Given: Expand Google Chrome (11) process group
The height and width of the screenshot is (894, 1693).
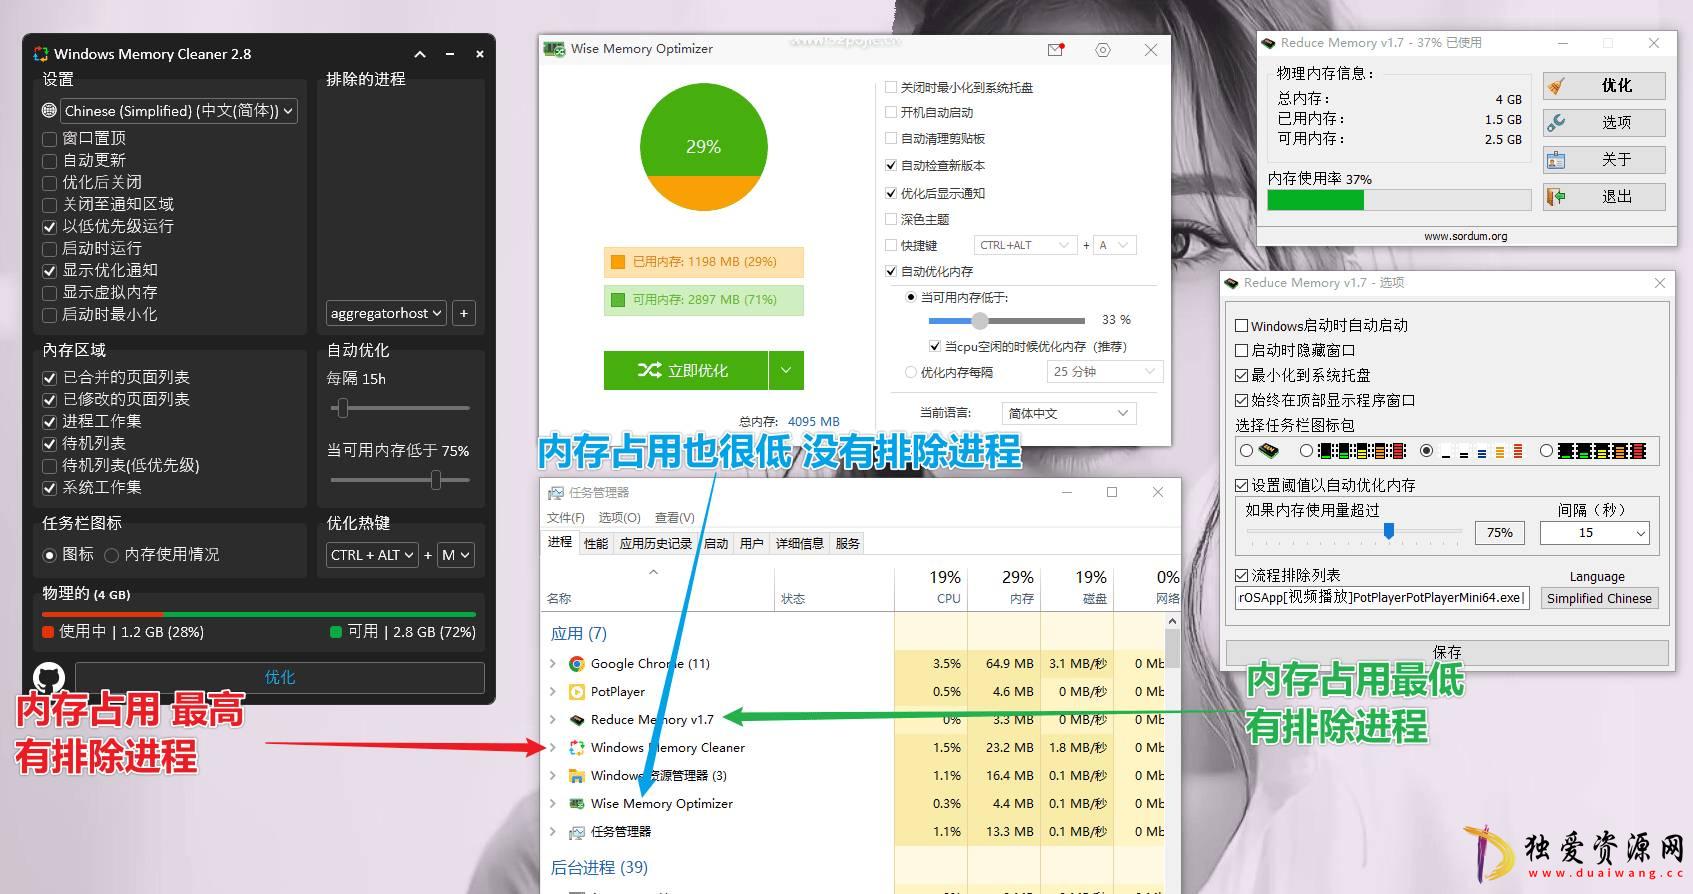Looking at the screenshot, I should click(553, 664).
